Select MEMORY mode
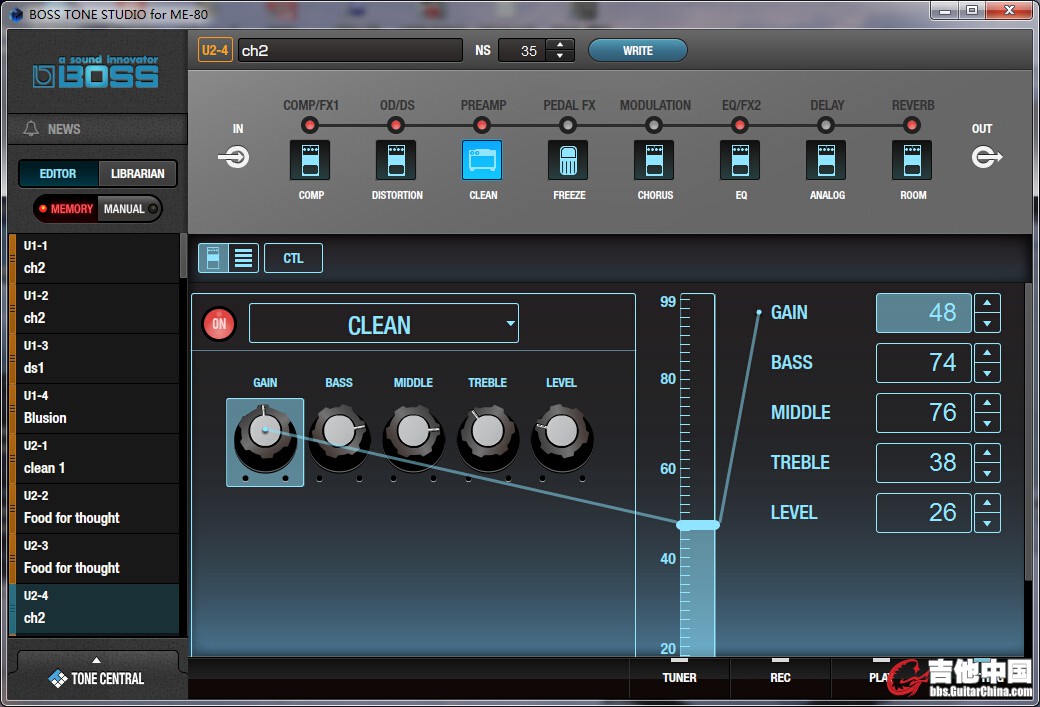 coord(66,209)
